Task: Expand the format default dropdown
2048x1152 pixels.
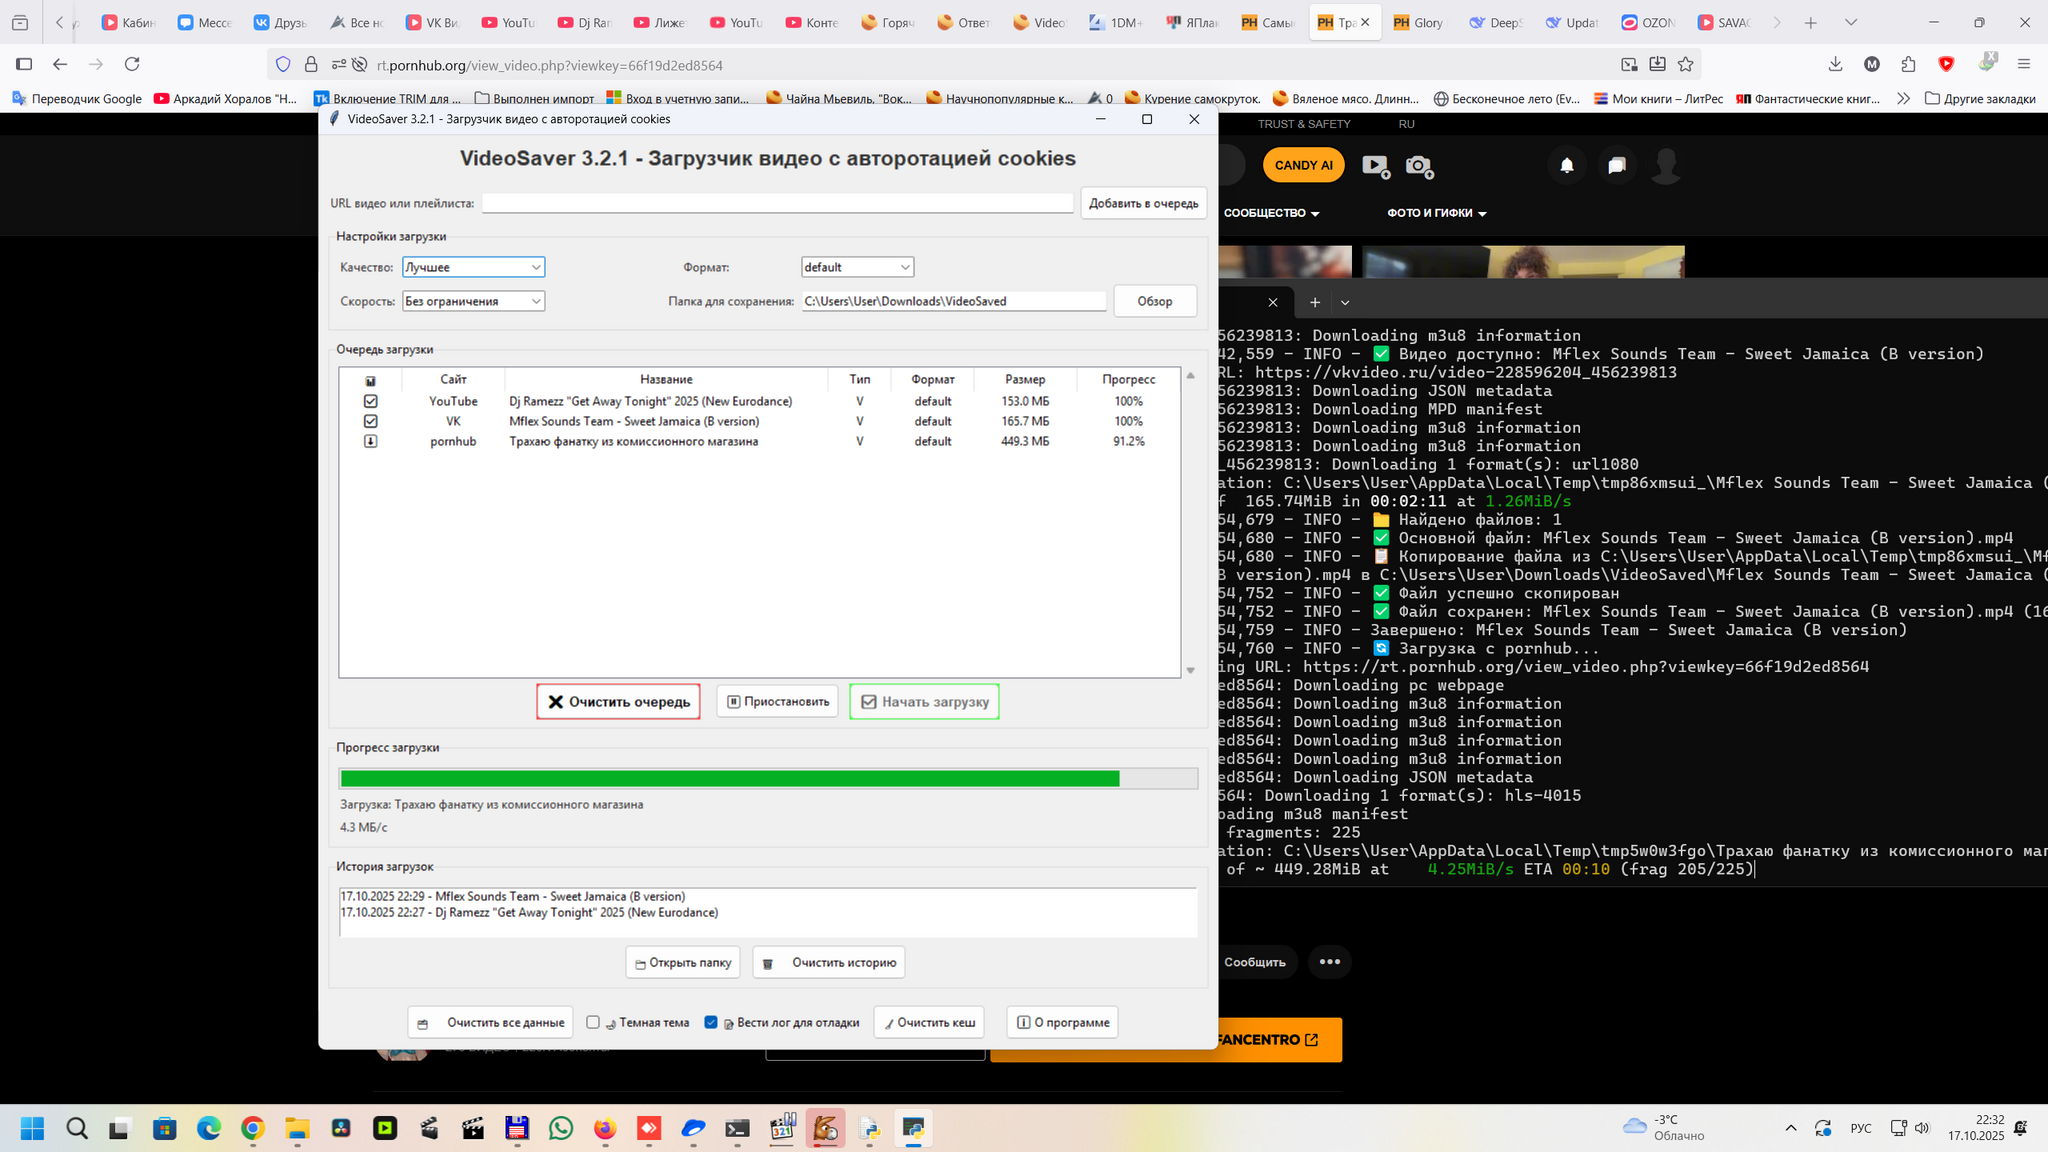Action: pos(857,267)
